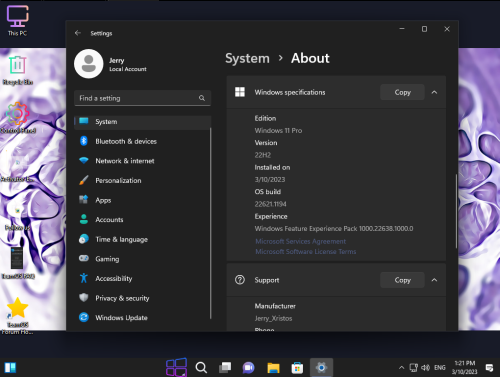
Task: Copy the Support details
Action: (402, 280)
